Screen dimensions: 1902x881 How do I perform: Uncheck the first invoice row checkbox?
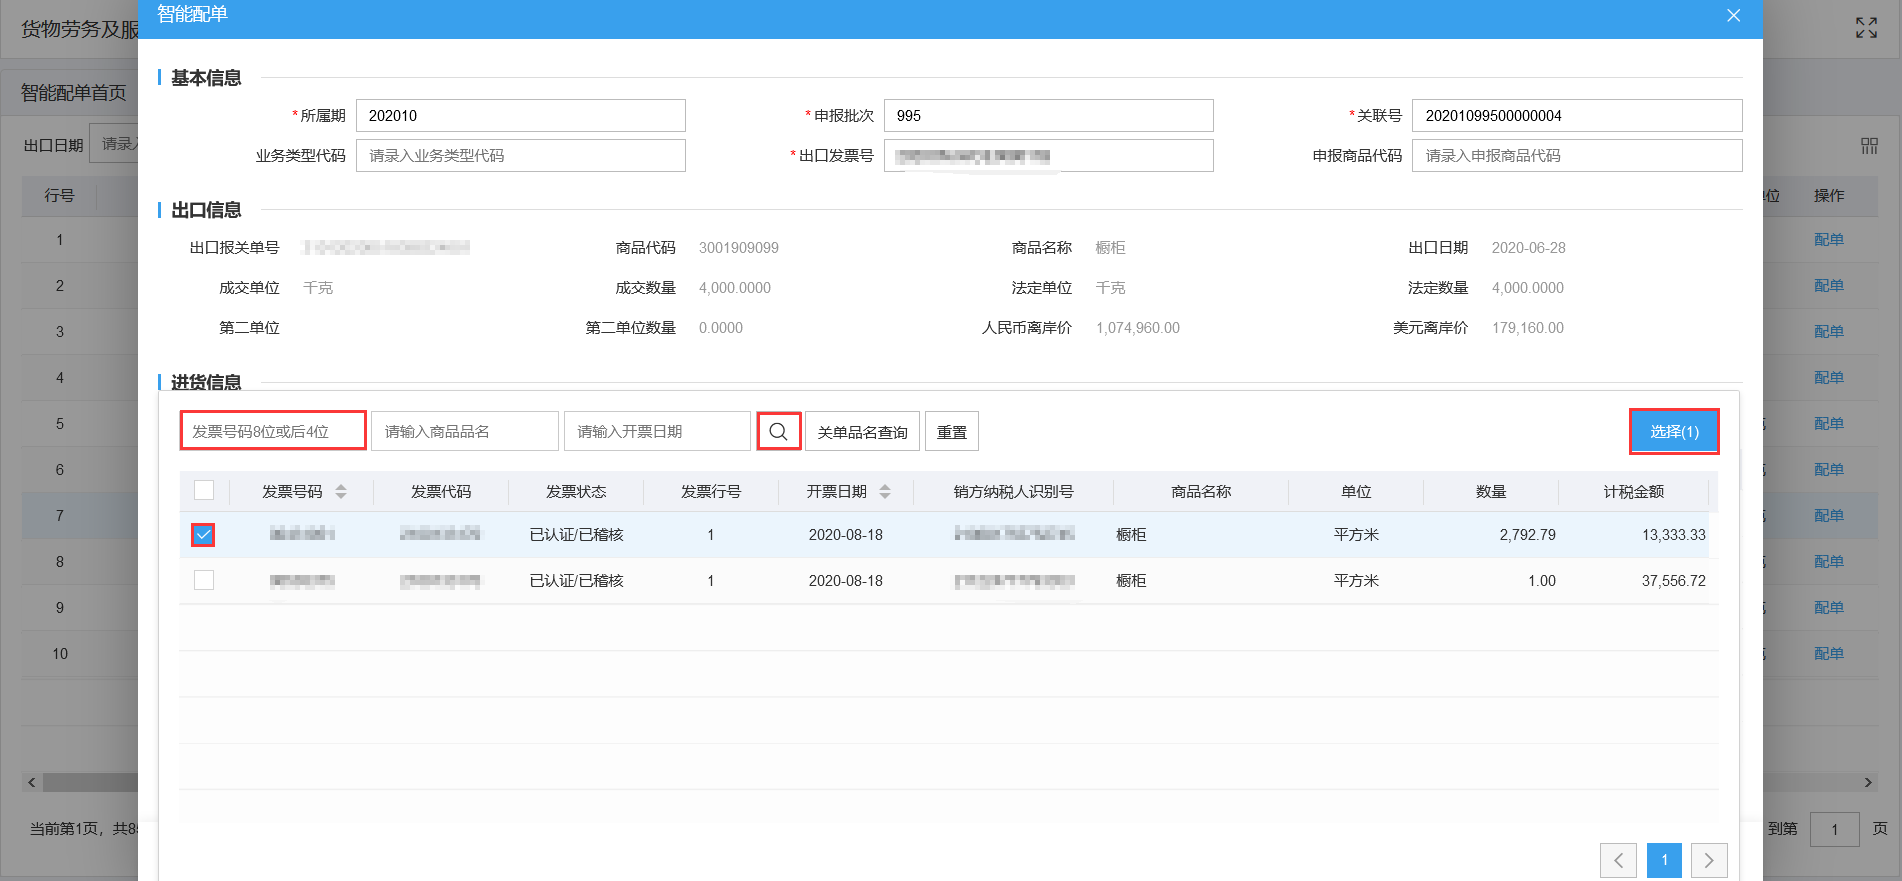tap(203, 535)
